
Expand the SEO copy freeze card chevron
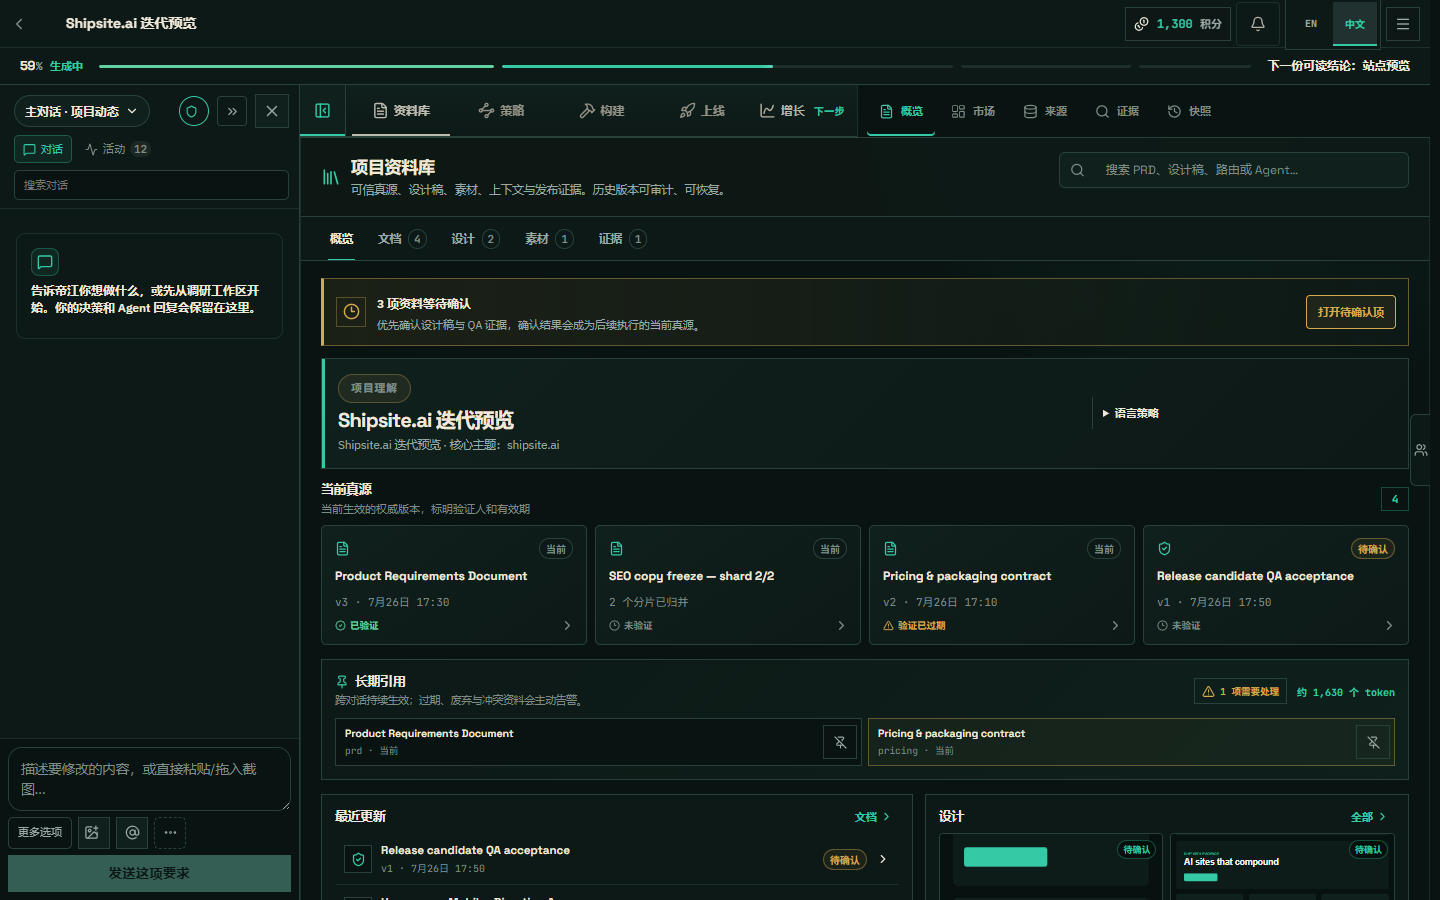(x=841, y=626)
